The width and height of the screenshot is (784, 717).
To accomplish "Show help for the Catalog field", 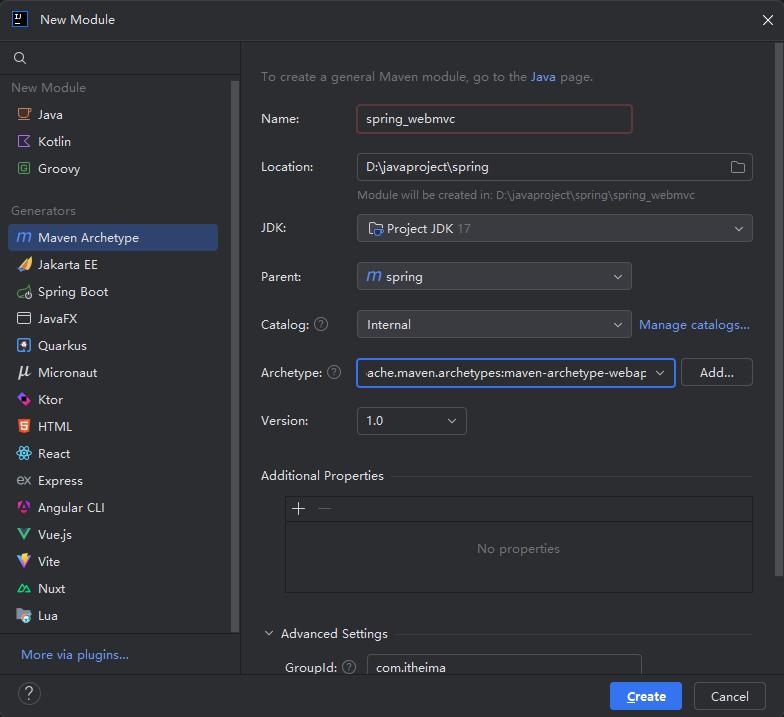I will click(321, 324).
